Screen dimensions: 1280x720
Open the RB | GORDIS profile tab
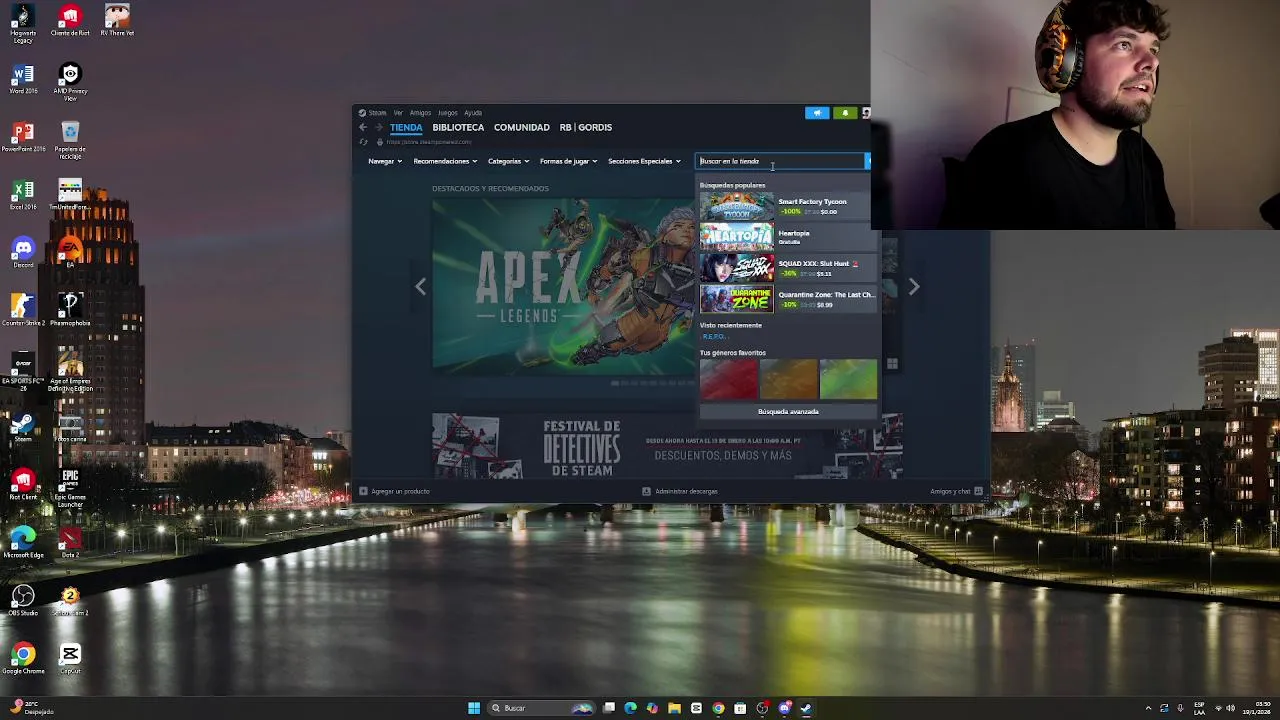tap(586, 127)
